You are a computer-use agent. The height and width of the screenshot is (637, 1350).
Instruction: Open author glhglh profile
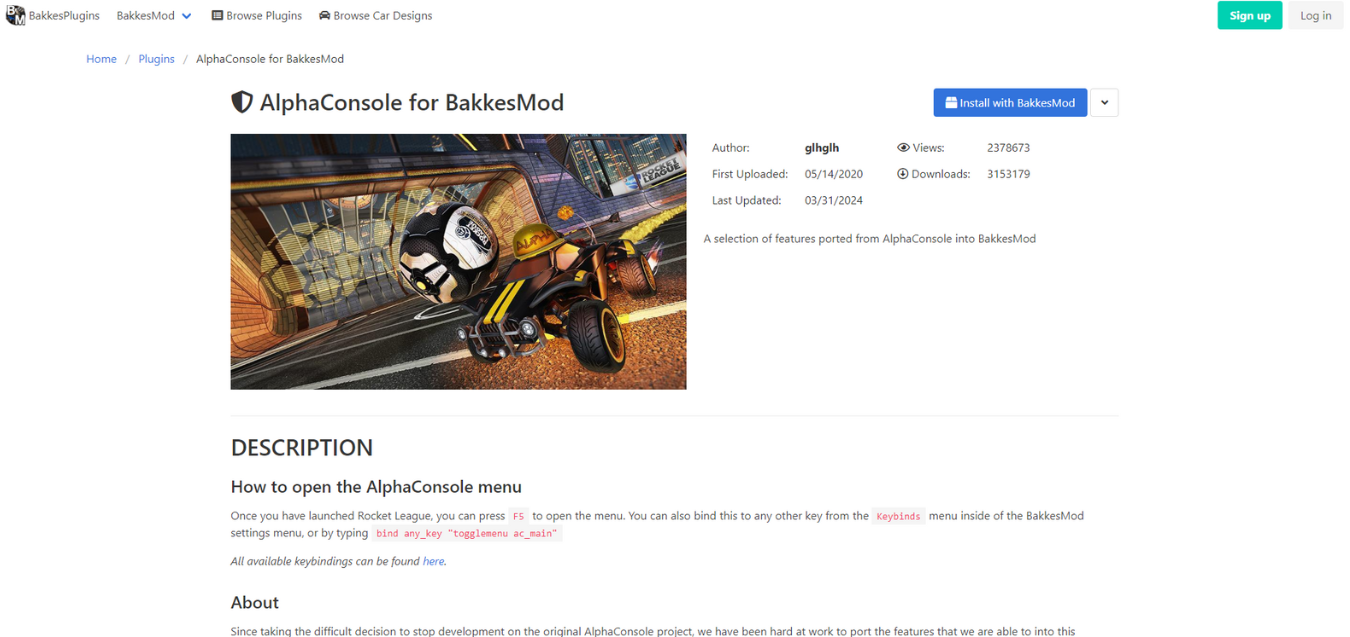click(x=822, y=148)
